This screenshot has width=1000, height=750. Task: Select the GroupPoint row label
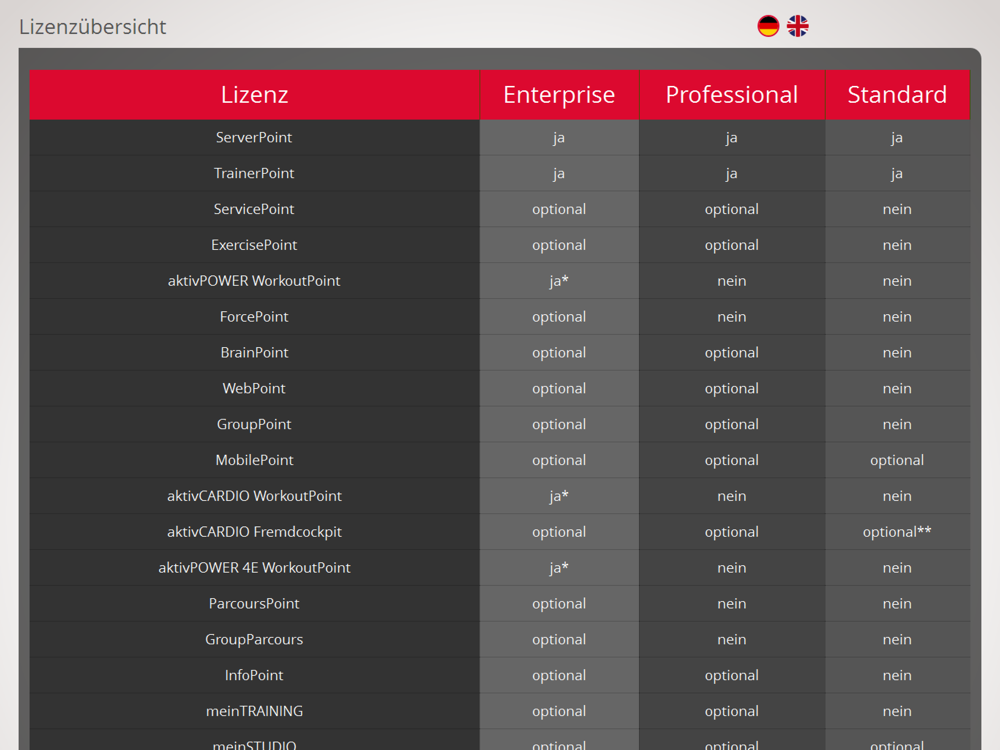254,424
